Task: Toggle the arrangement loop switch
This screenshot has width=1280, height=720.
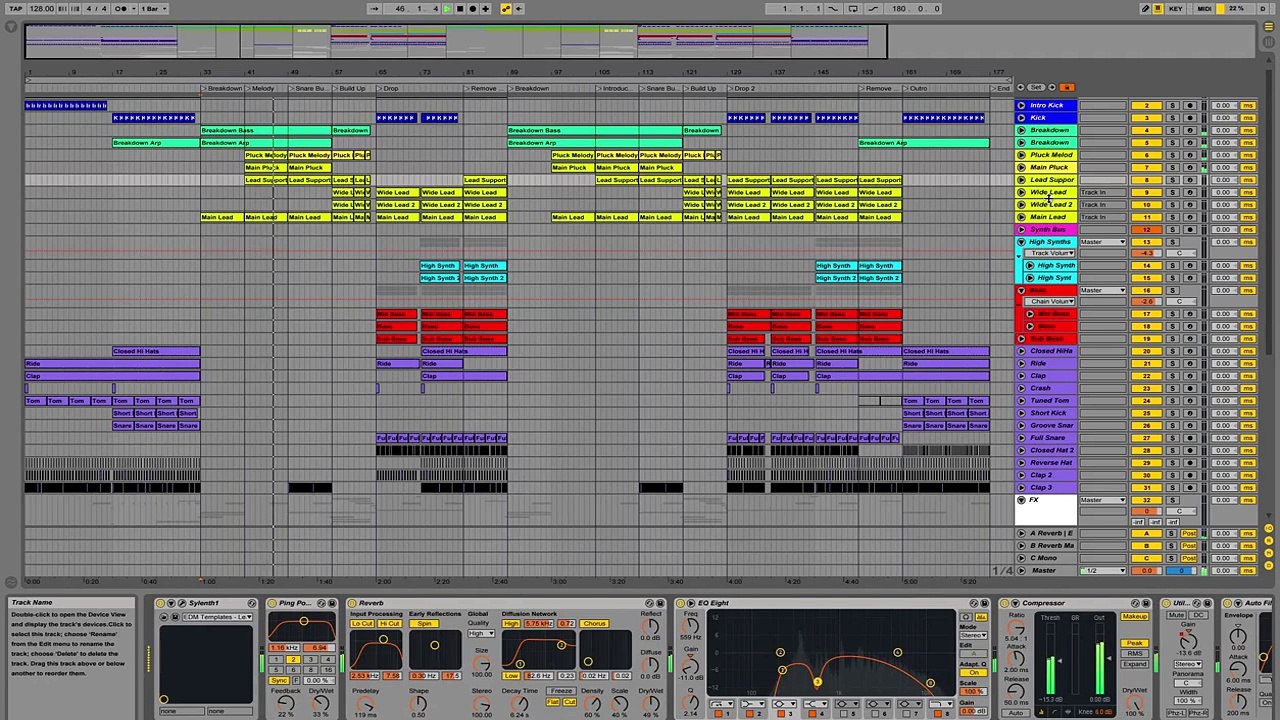Action: pos(853,8)
